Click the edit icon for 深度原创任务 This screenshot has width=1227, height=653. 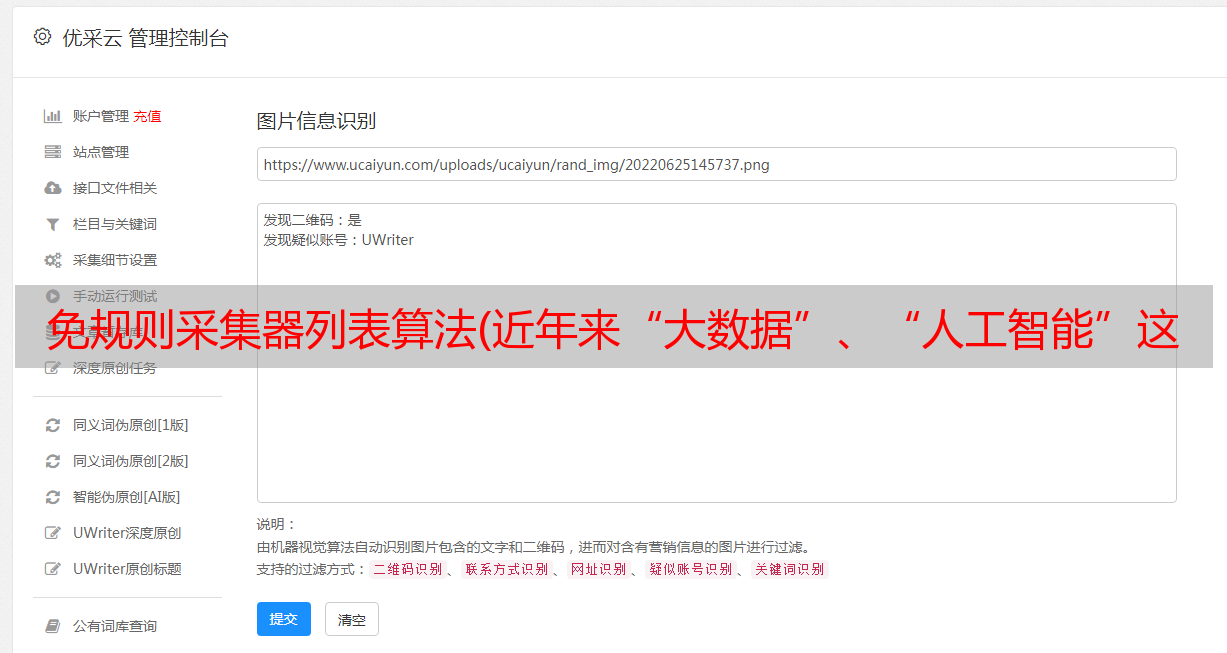point(53,368)
